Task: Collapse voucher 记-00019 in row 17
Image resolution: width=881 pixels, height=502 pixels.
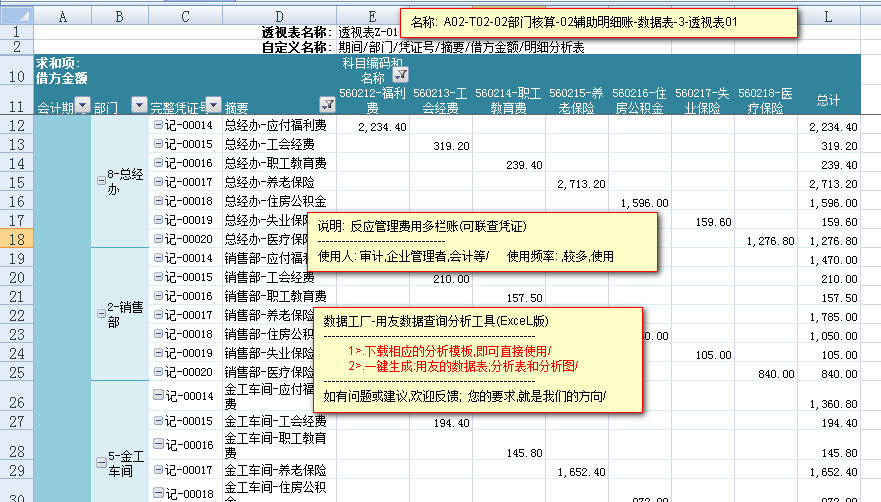Action: pyautogui.click(x=159, y=220)
